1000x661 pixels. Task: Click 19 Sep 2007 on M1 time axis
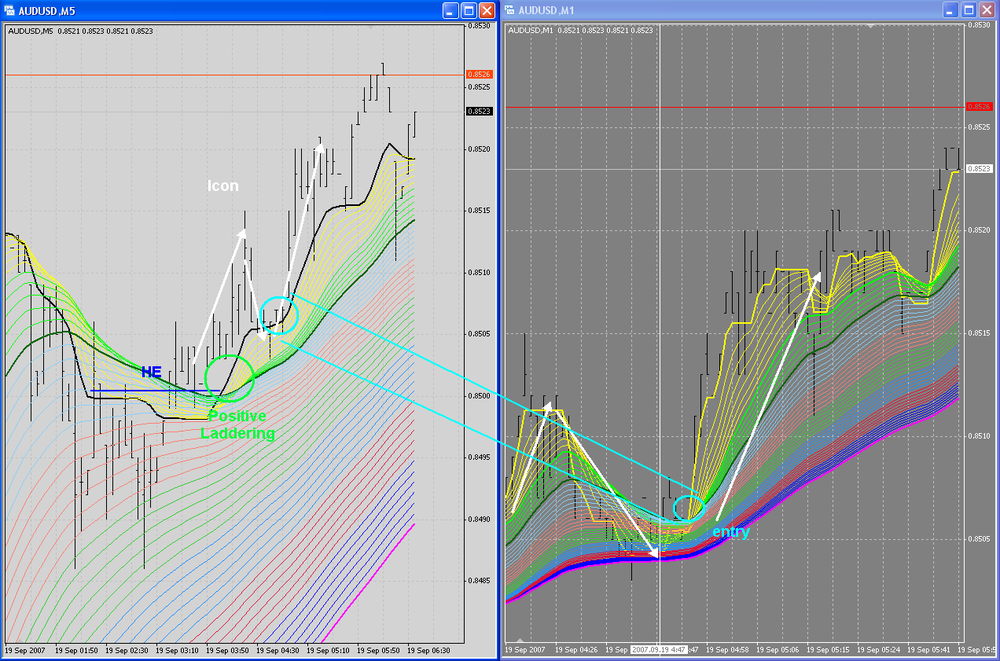(525, 650)
